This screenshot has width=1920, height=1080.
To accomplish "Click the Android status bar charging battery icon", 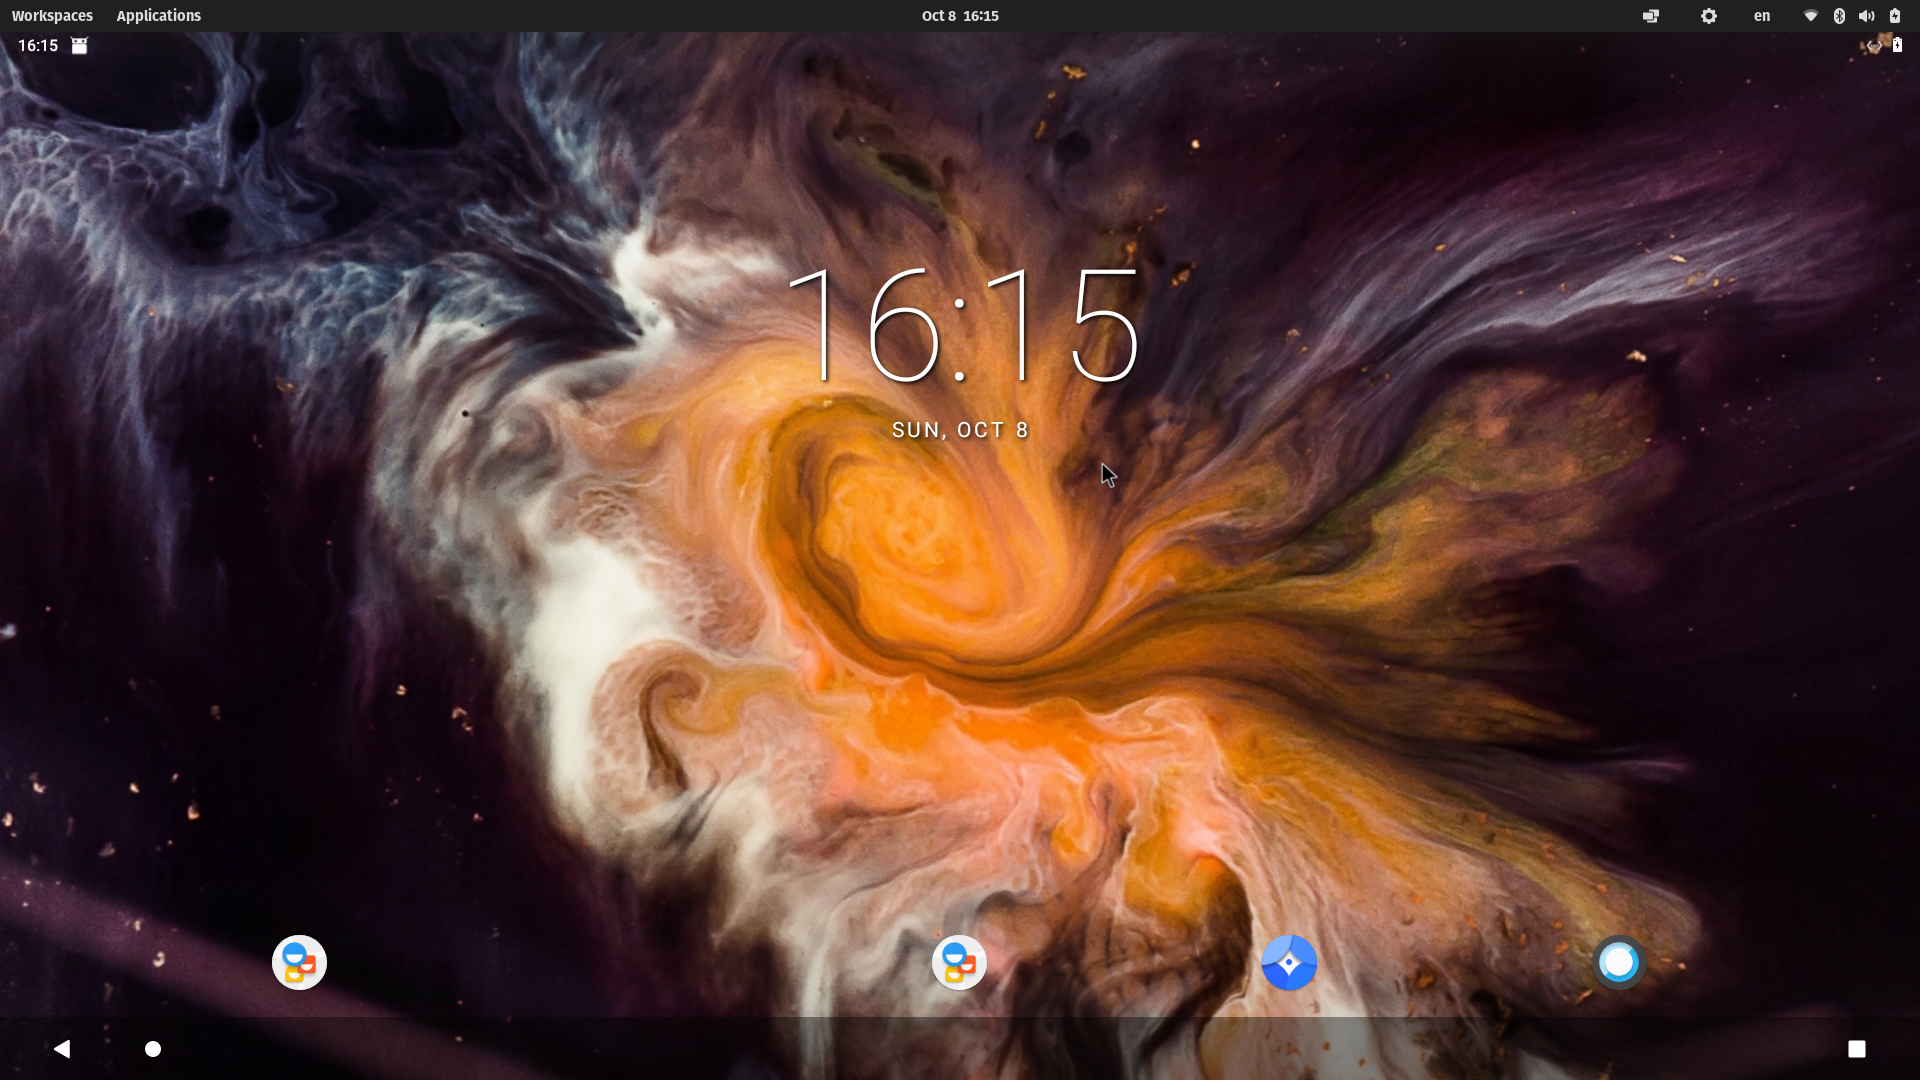I will pyautogui.click(x=1897, y=45).
